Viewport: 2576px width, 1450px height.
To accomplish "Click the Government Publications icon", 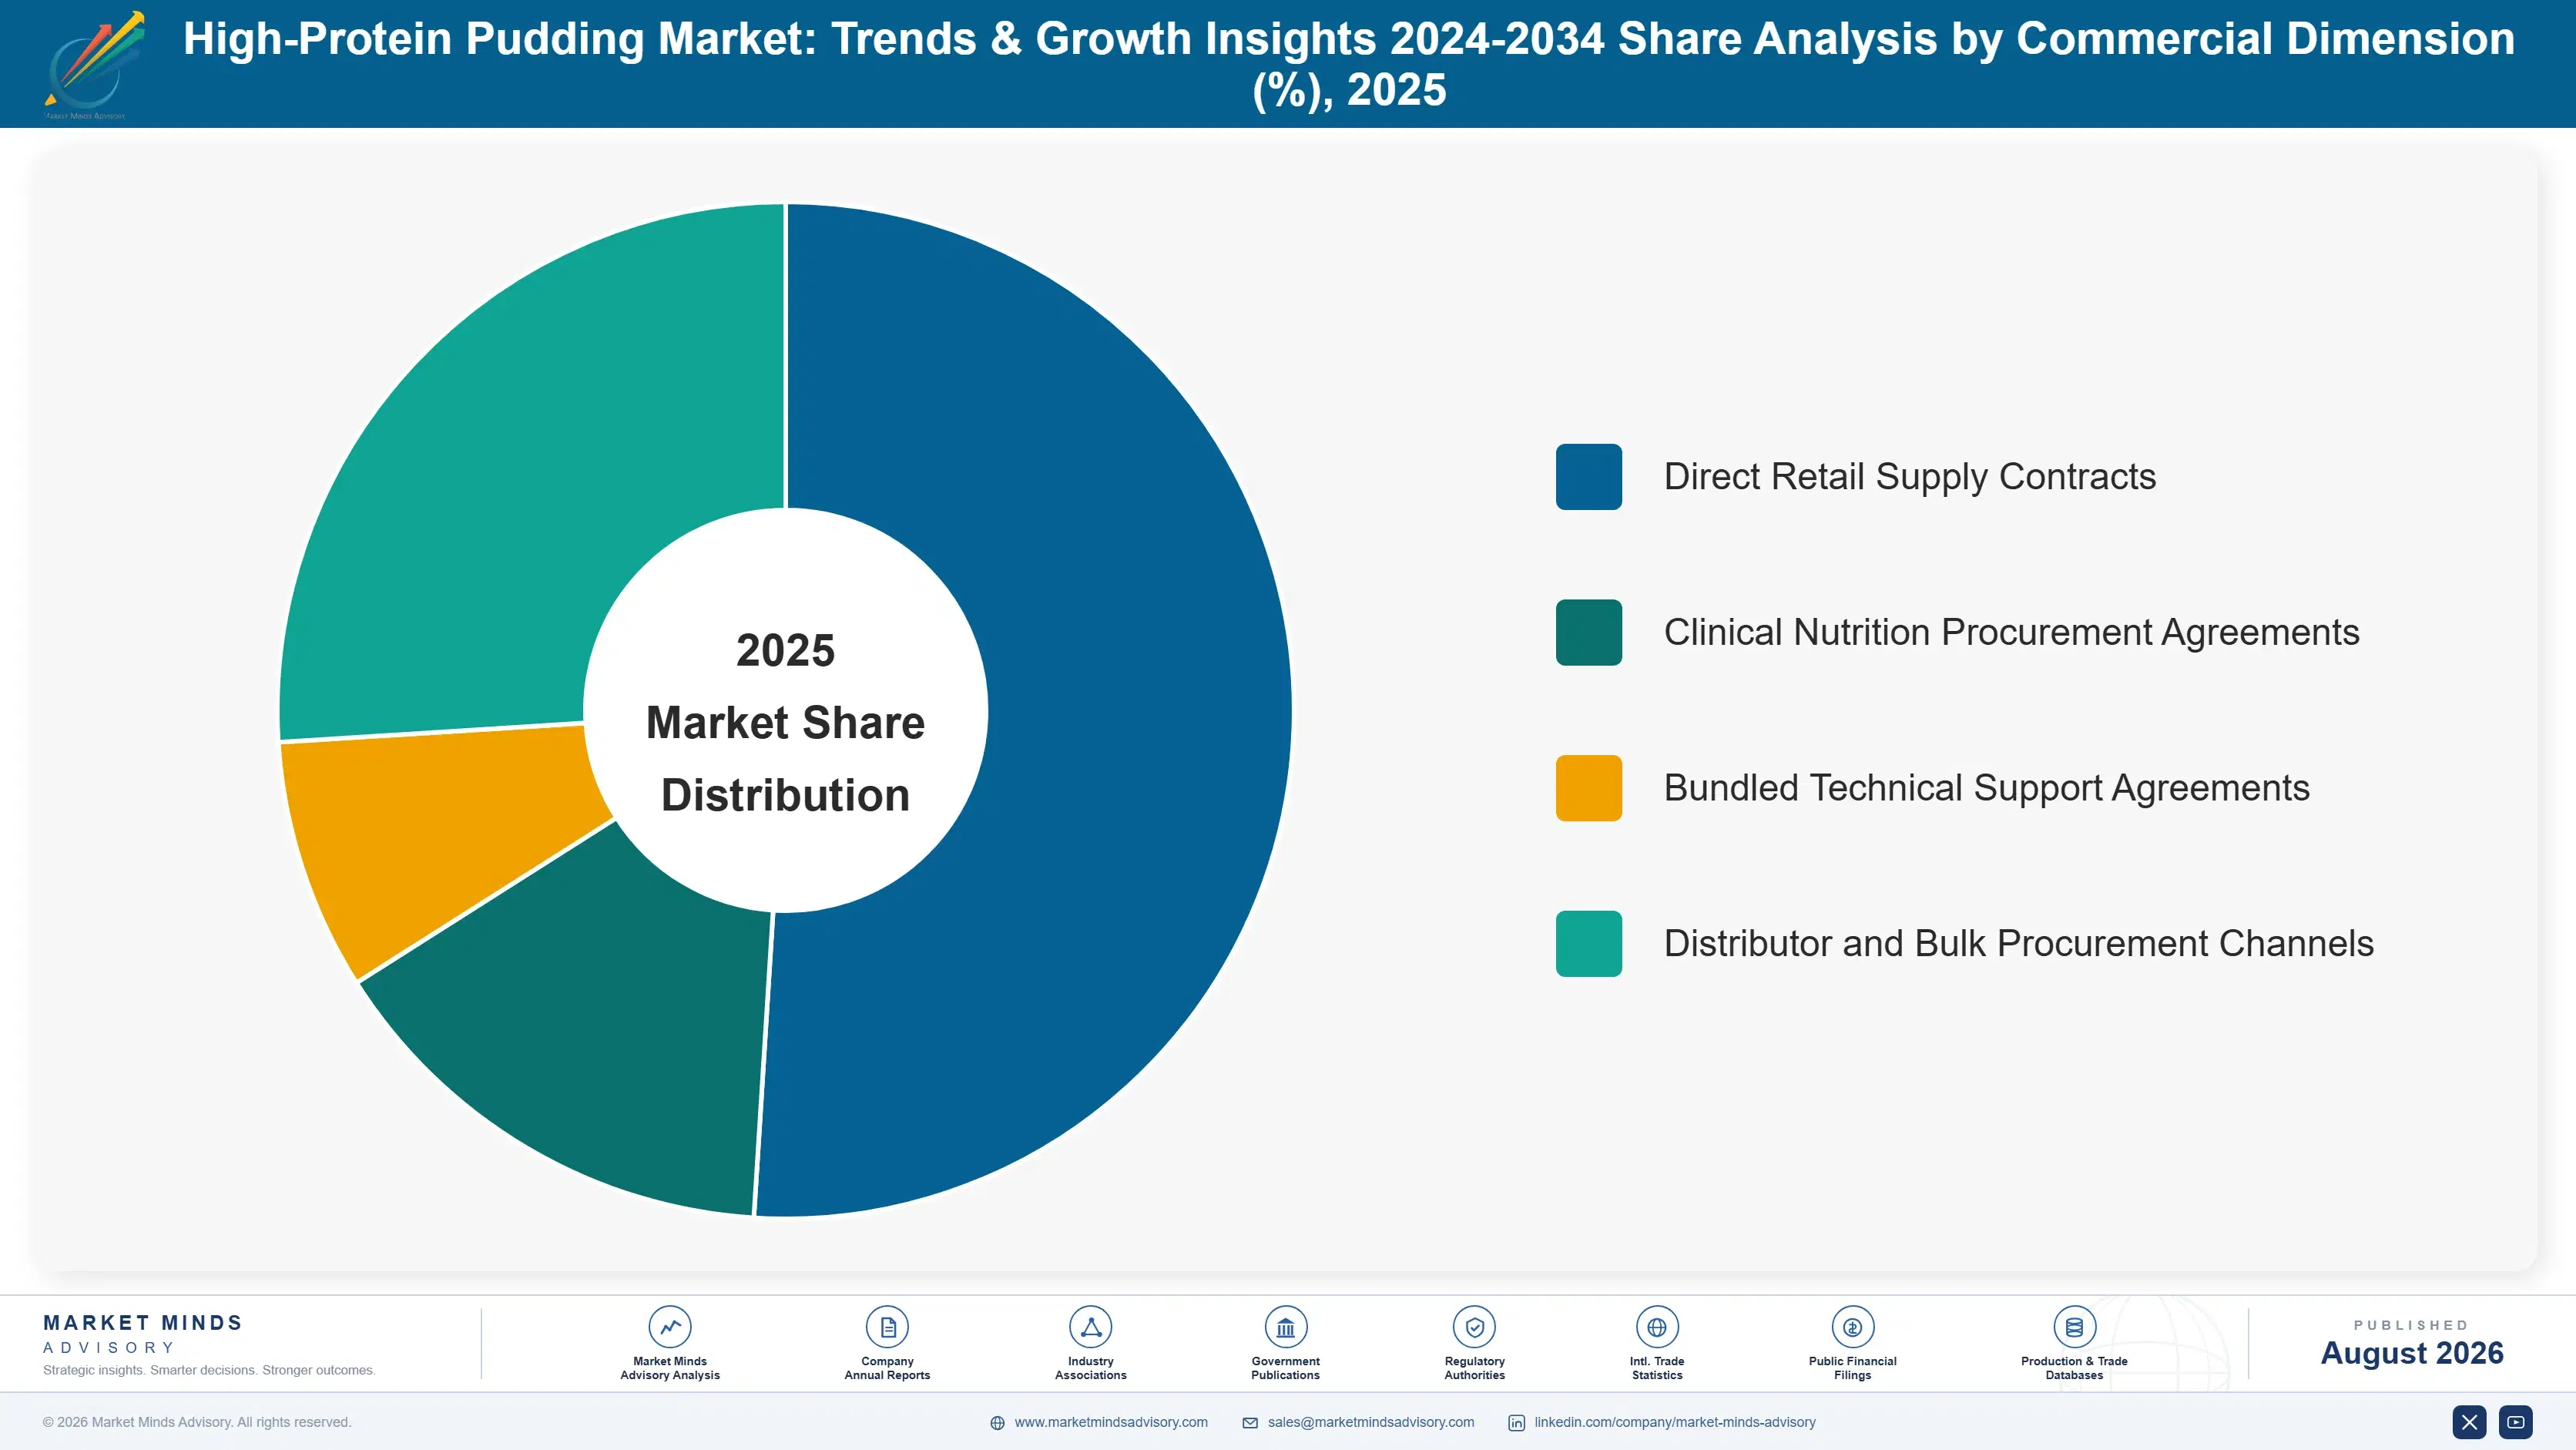I will 1285,1327.
